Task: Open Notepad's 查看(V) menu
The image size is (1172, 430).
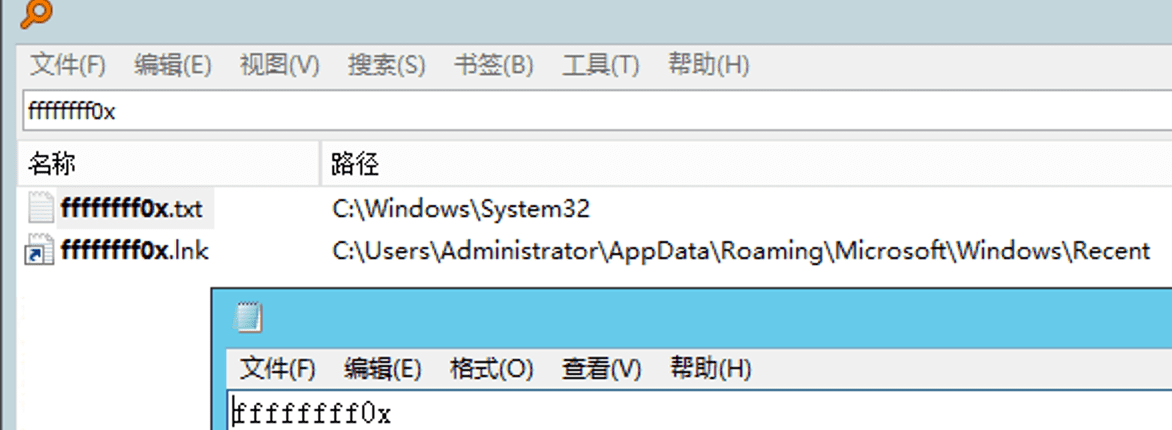Action: point(601,368)
